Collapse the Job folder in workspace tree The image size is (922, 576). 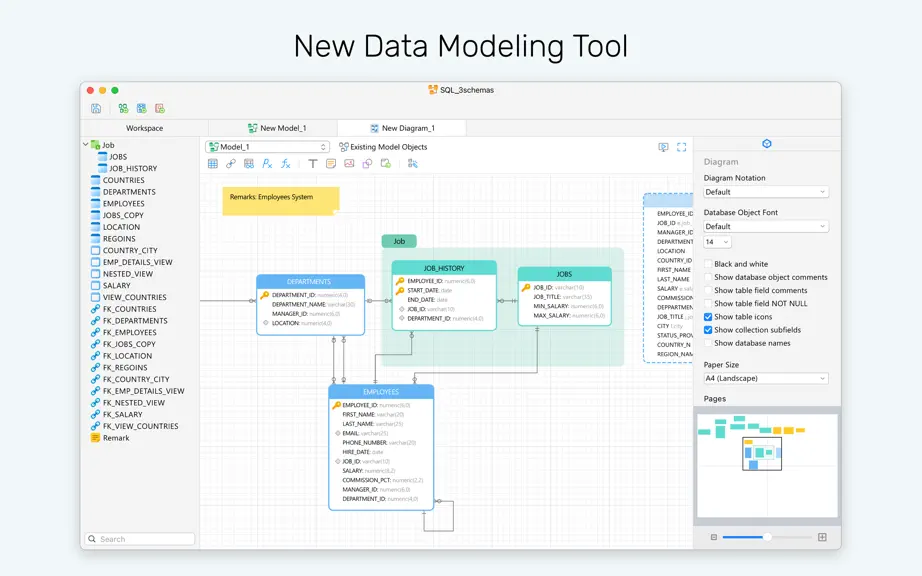pos(86,144)
